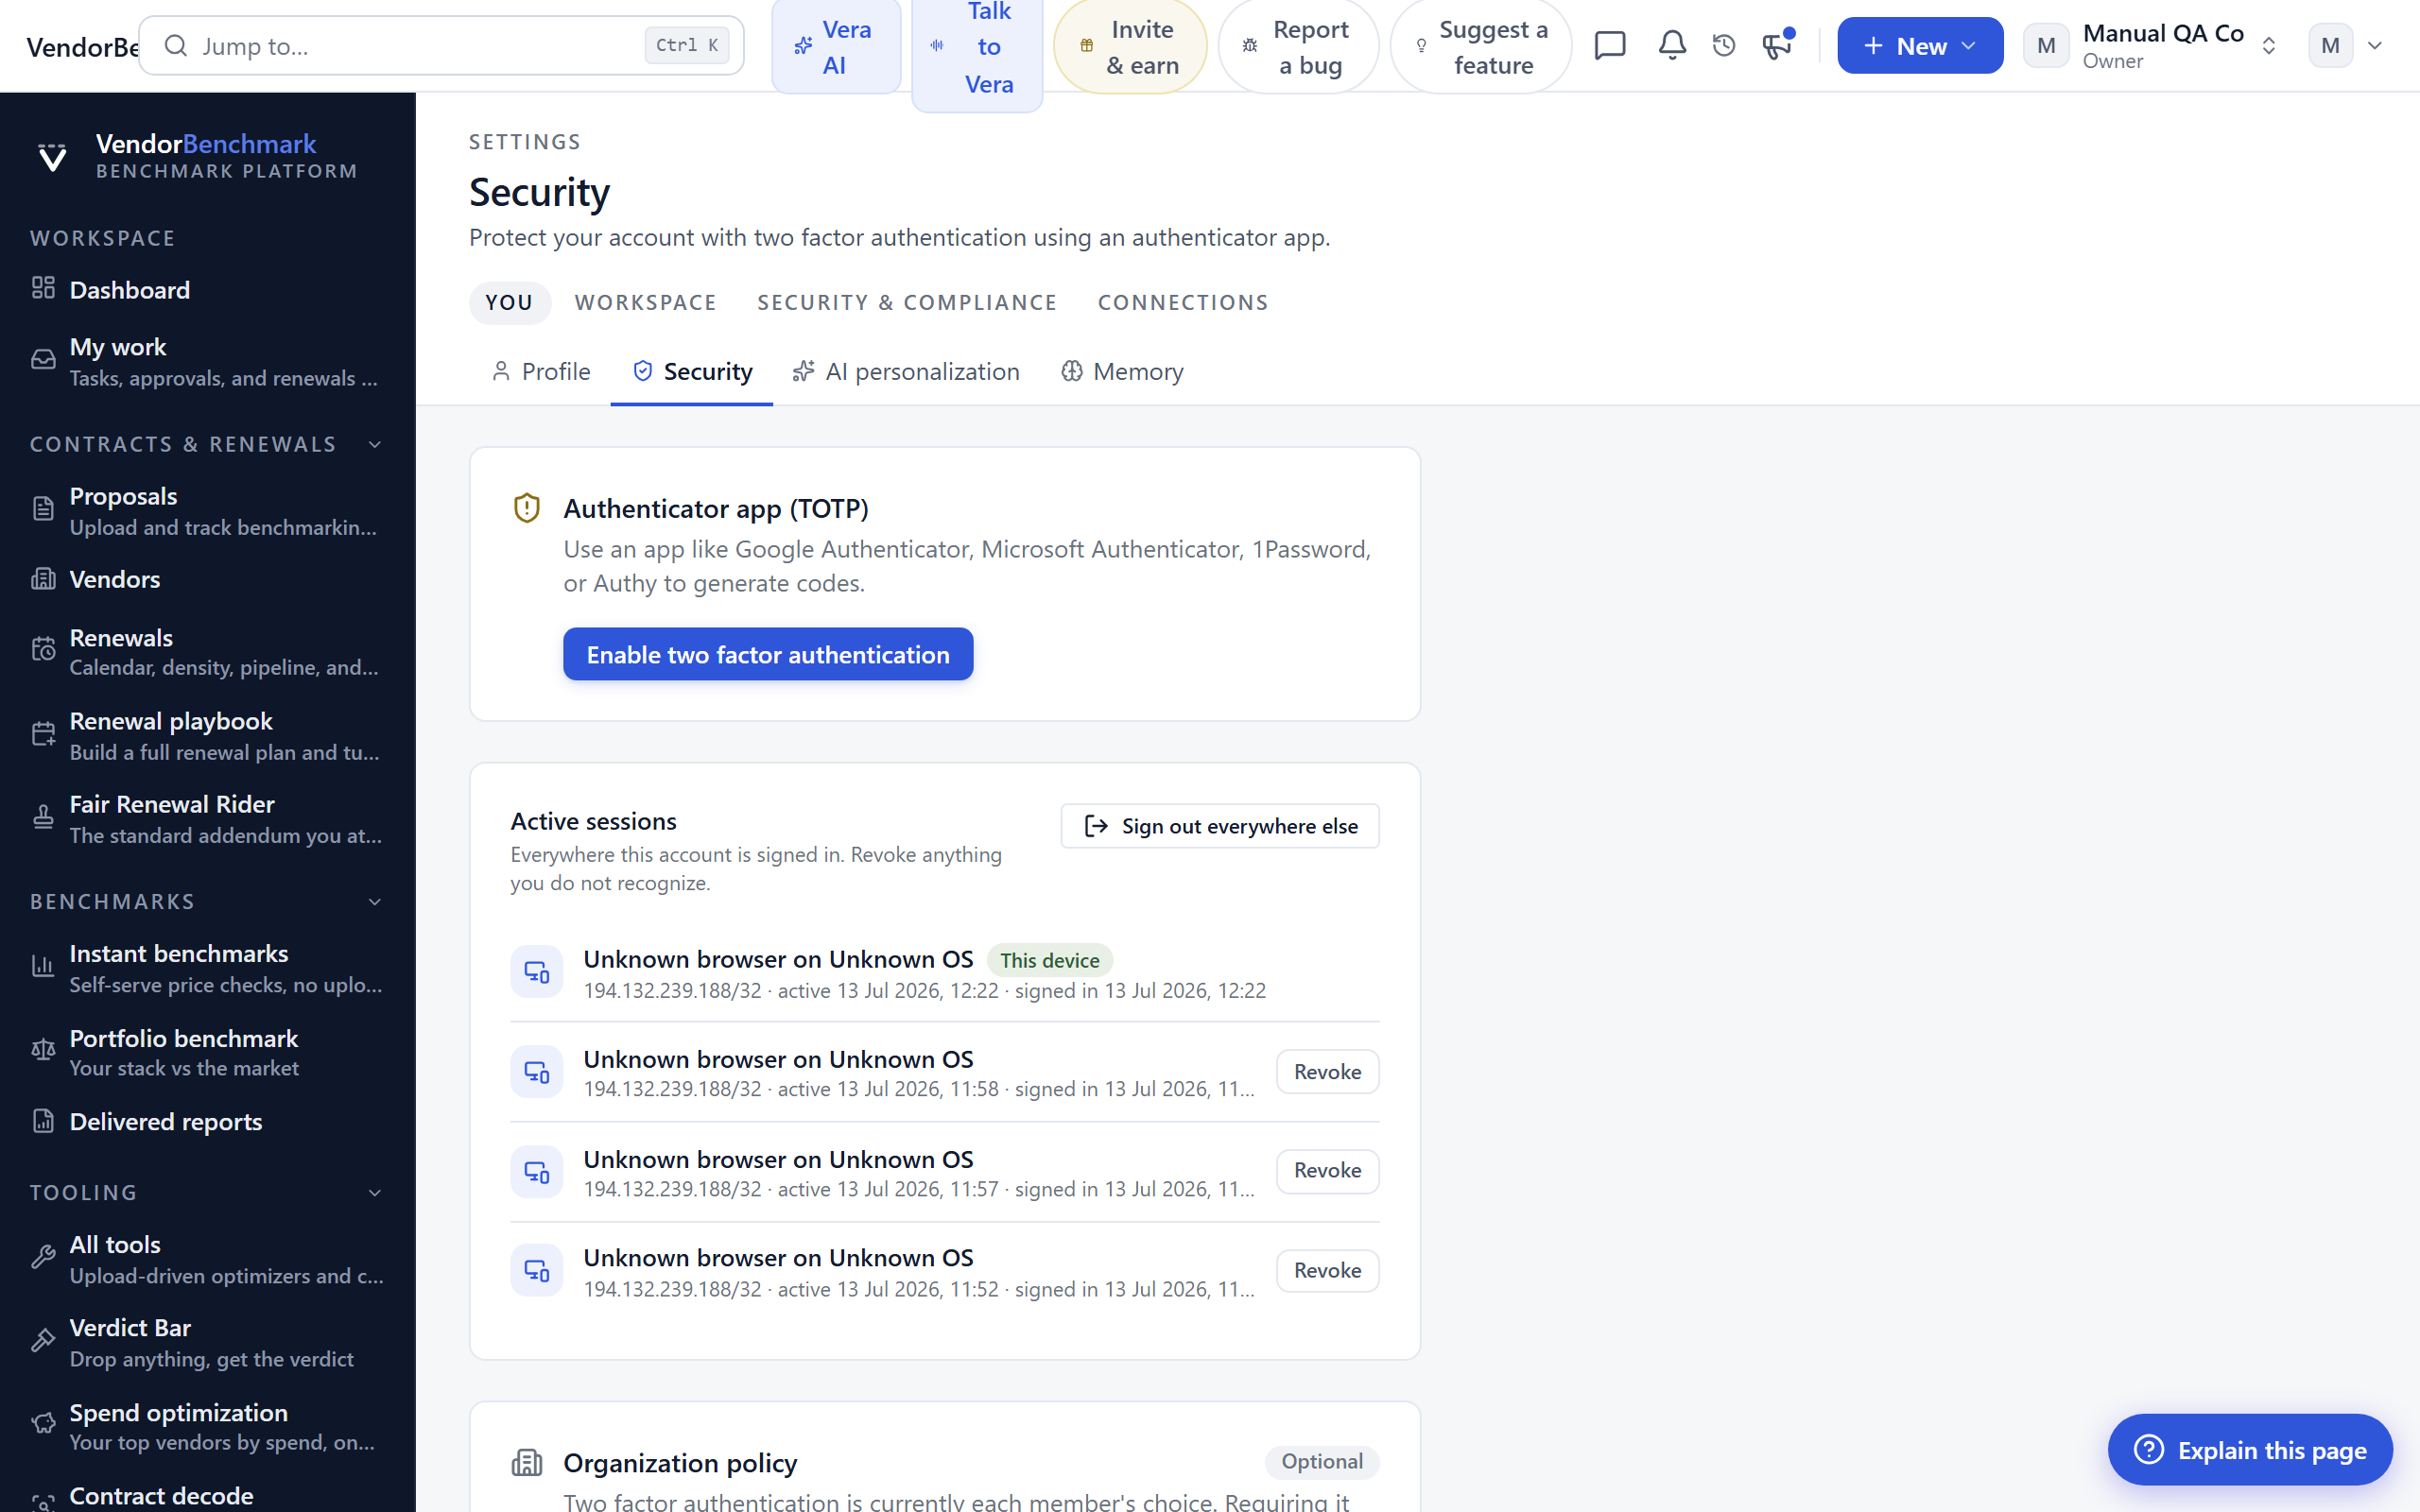Click the My work inbox icon

click(x=43, y=361)
